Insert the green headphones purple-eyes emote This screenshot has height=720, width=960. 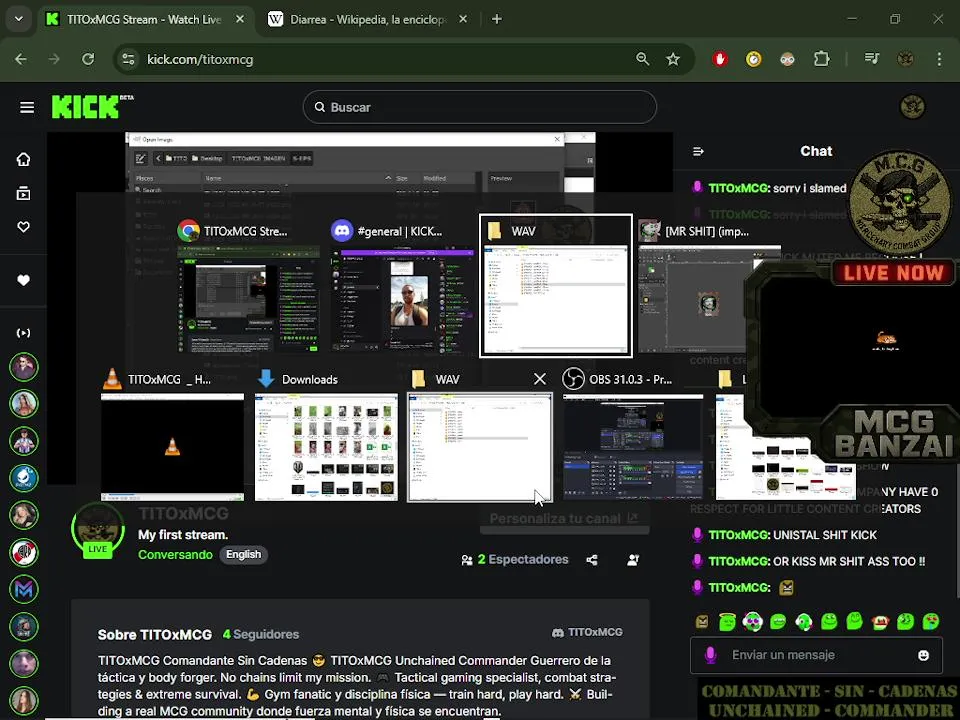point(752,621)
